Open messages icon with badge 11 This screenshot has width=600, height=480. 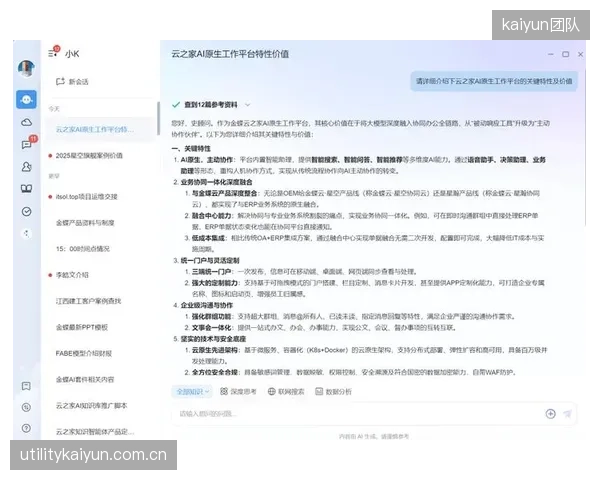coord(27,144)
